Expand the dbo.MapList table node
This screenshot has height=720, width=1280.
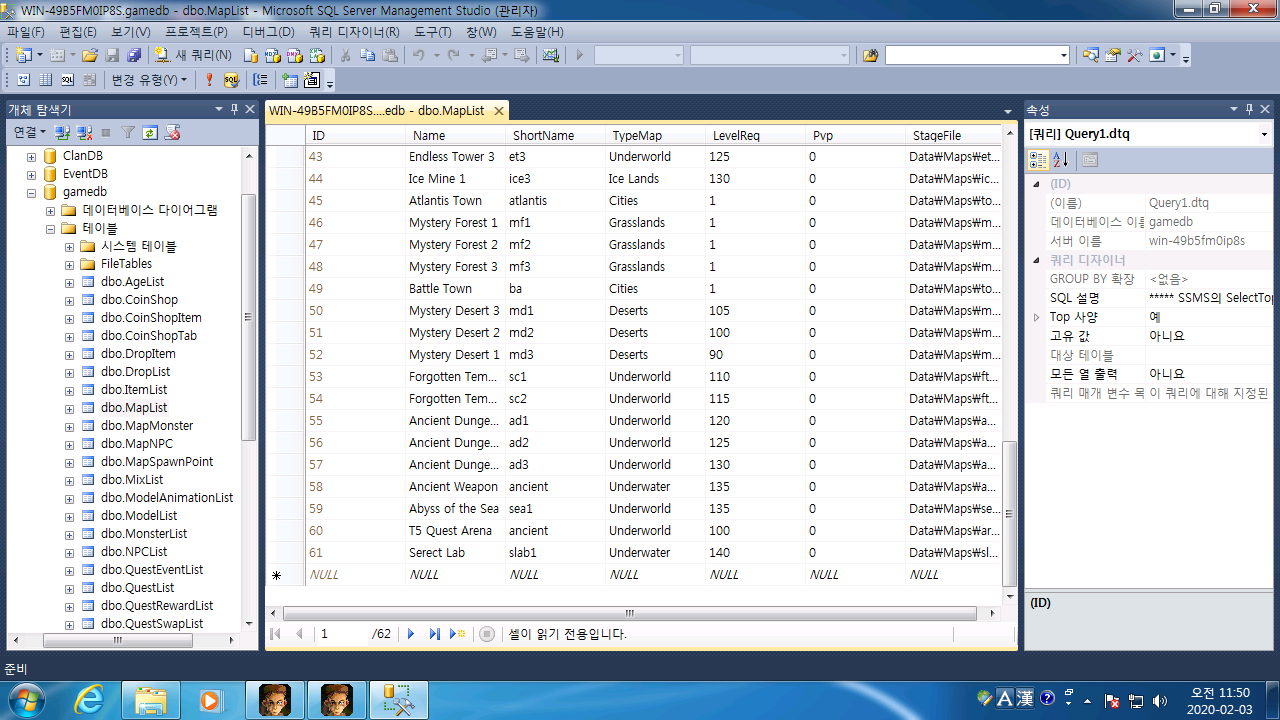click(x=70, y=408)
